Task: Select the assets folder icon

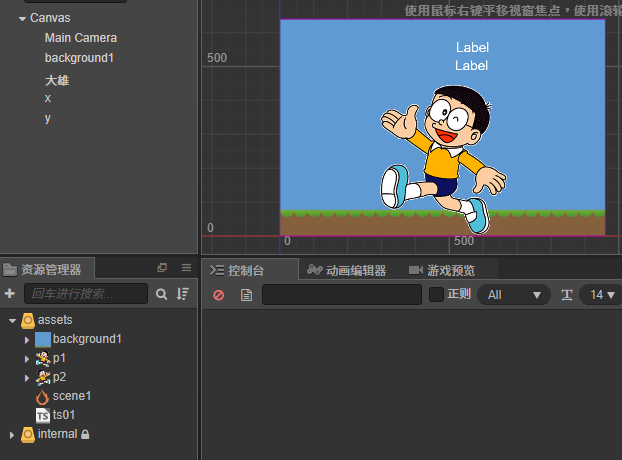Action: (x=28, y=320)
